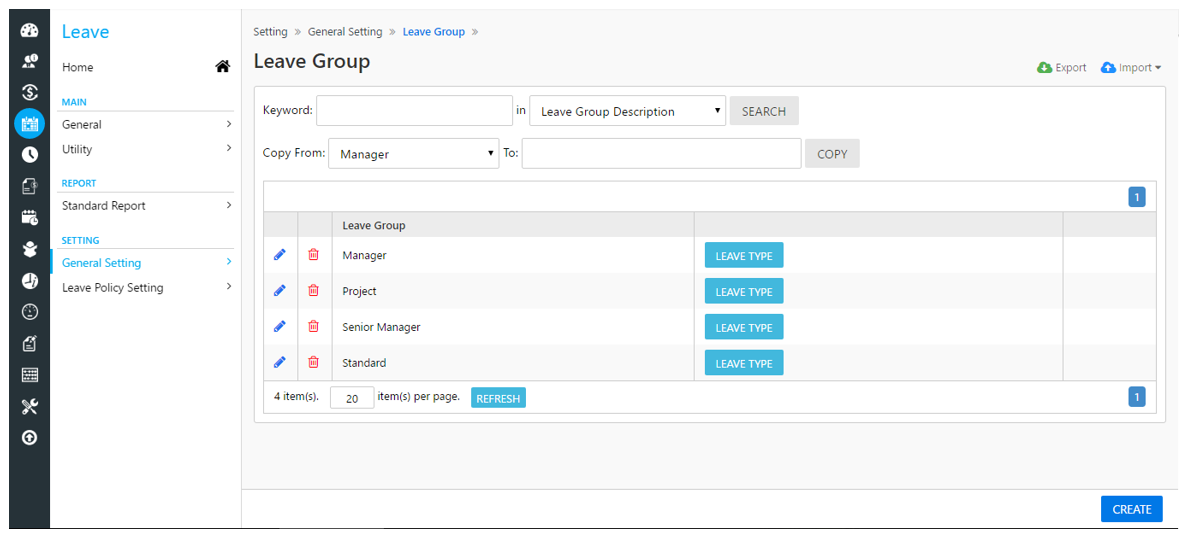The height and width of the screenshot is (538, 1190).
Task: Select the Utility menu item
Action: [x=146, y=149]
